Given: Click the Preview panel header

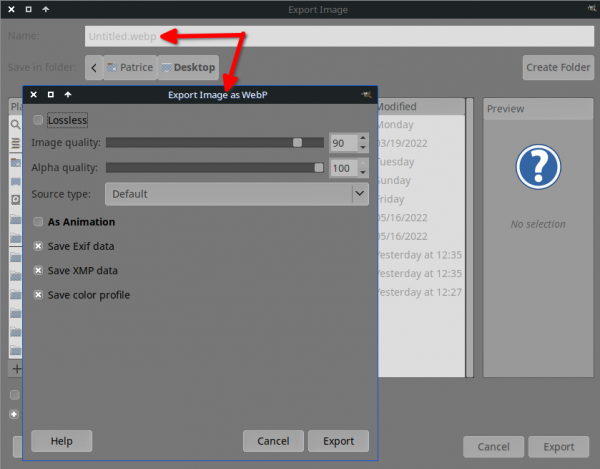Looking at the screenshot, I should pyautogui.click(x=538, y=109).
